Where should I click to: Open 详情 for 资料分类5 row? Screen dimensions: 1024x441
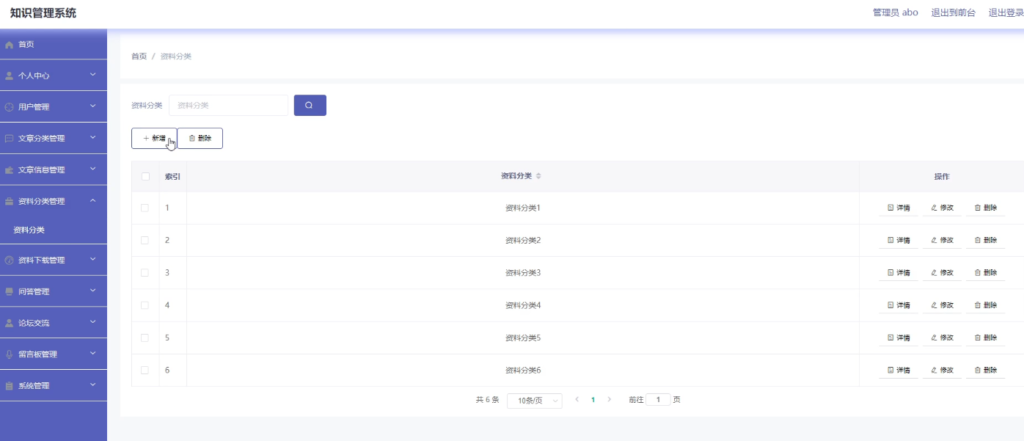pos(899,338)
